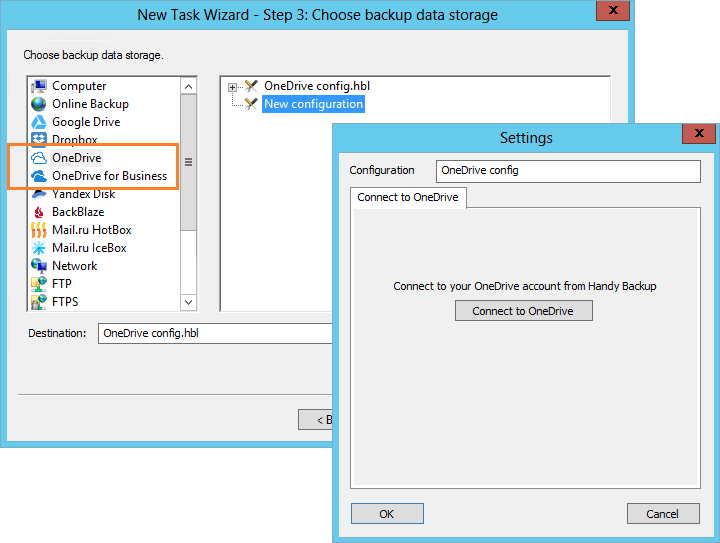Select the Computer storage icon
The height and width of the screenshot is (543, 720).
39,86
